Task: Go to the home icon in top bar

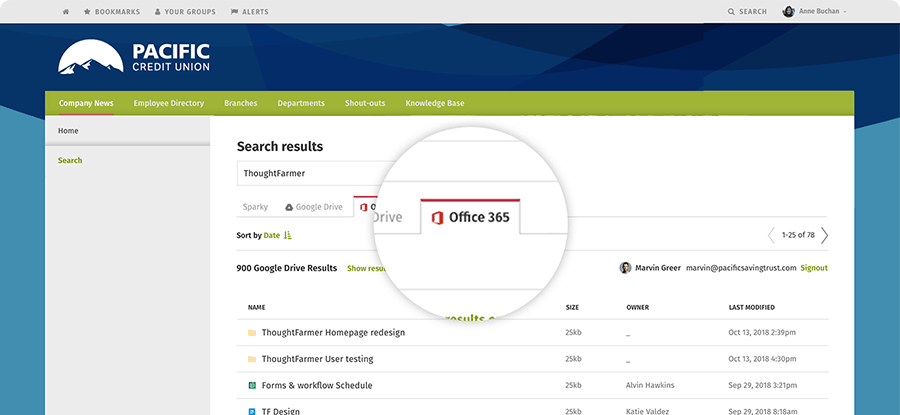Action: click(x=66, y=11)
